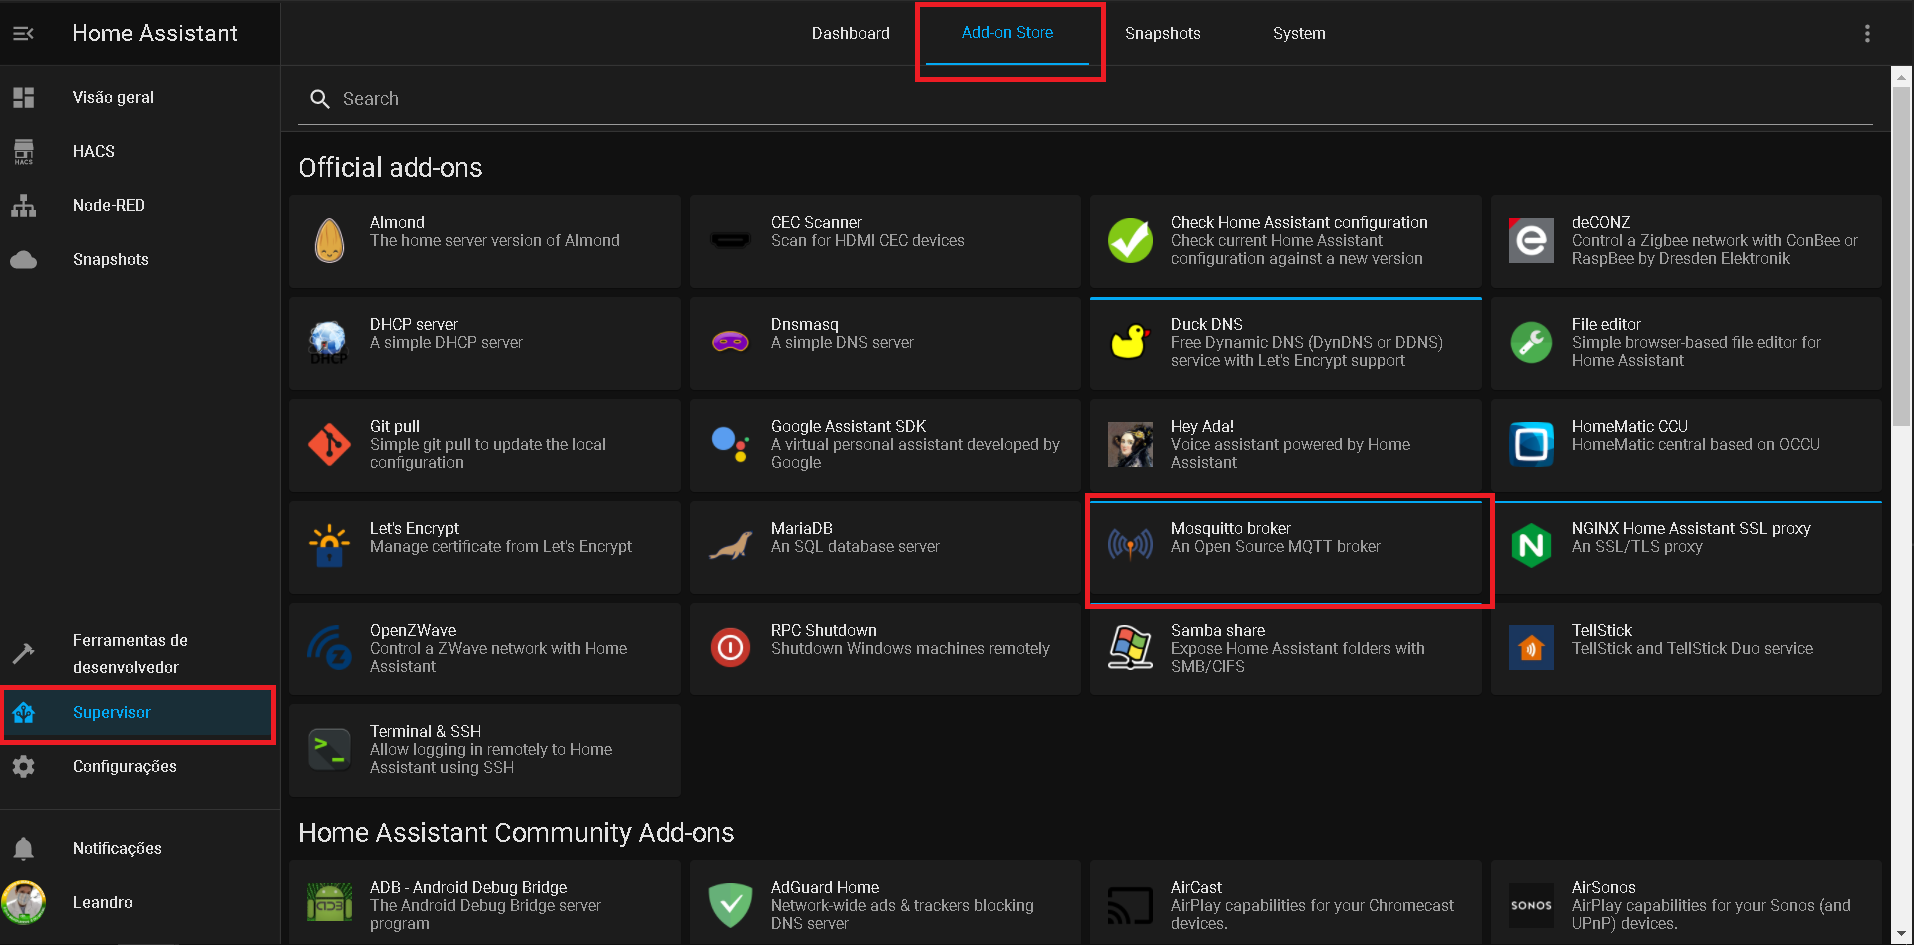Click the Samba share Windows icon
1914x945 pixels.
(1130, 648)
